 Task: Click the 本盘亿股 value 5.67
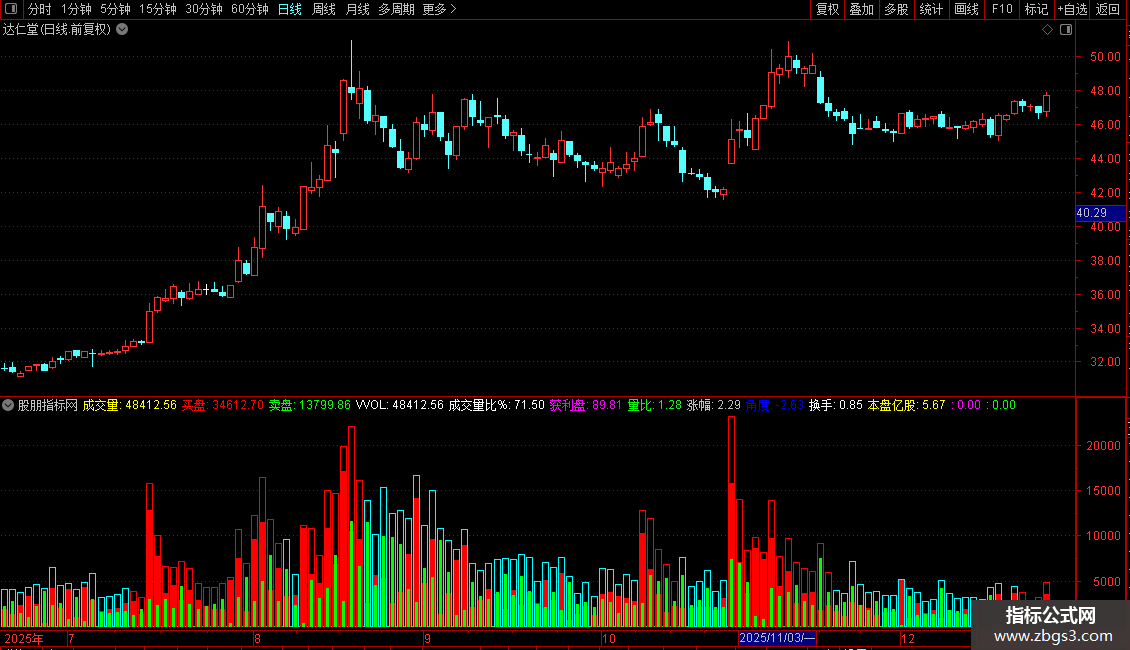[x=933, y=405]
